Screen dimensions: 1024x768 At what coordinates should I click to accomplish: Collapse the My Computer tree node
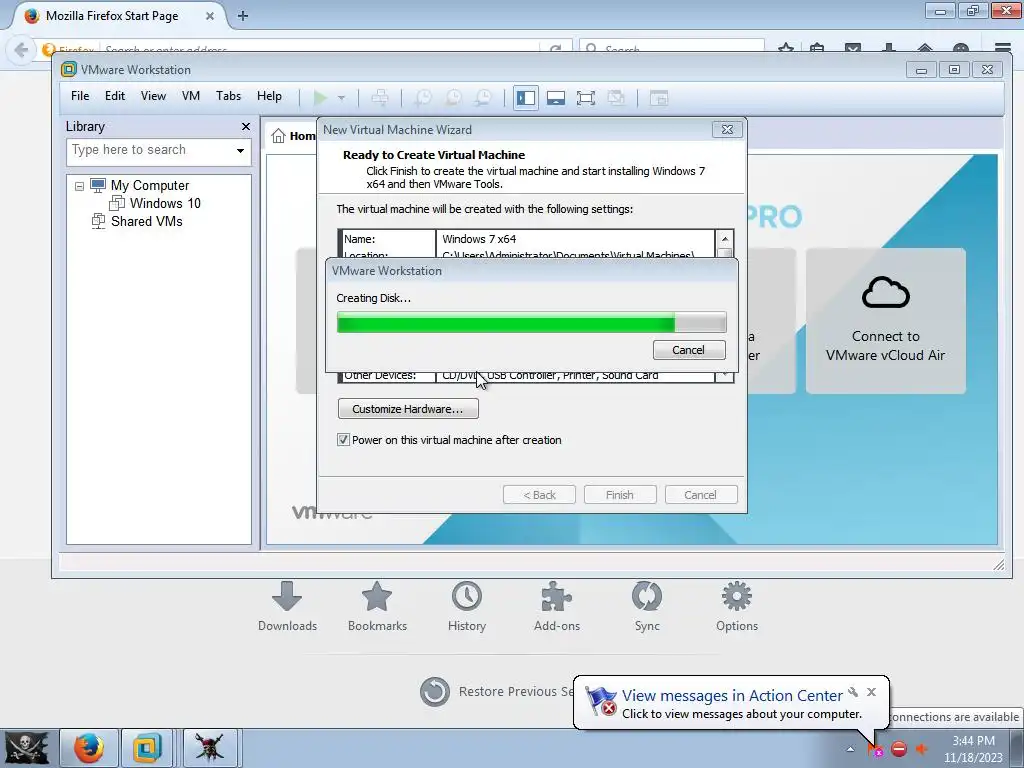[x=79, y=186]
